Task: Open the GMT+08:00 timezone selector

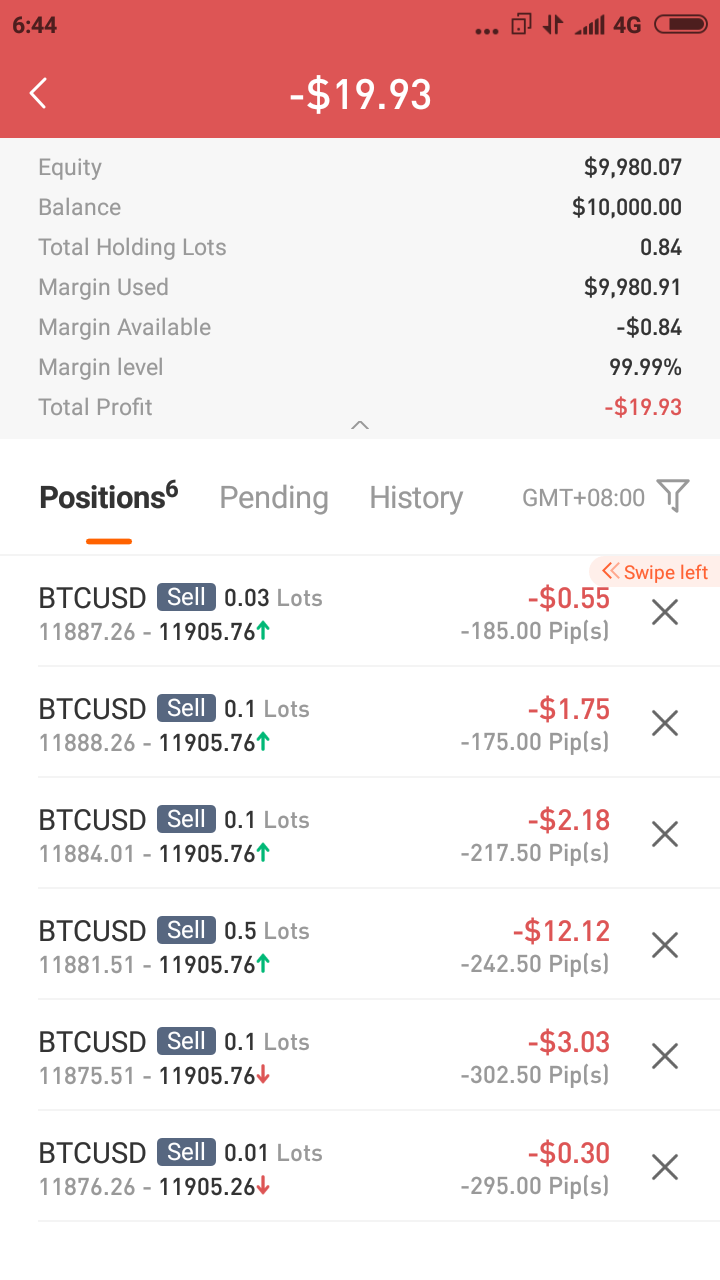Action: [x=584, y=498]
